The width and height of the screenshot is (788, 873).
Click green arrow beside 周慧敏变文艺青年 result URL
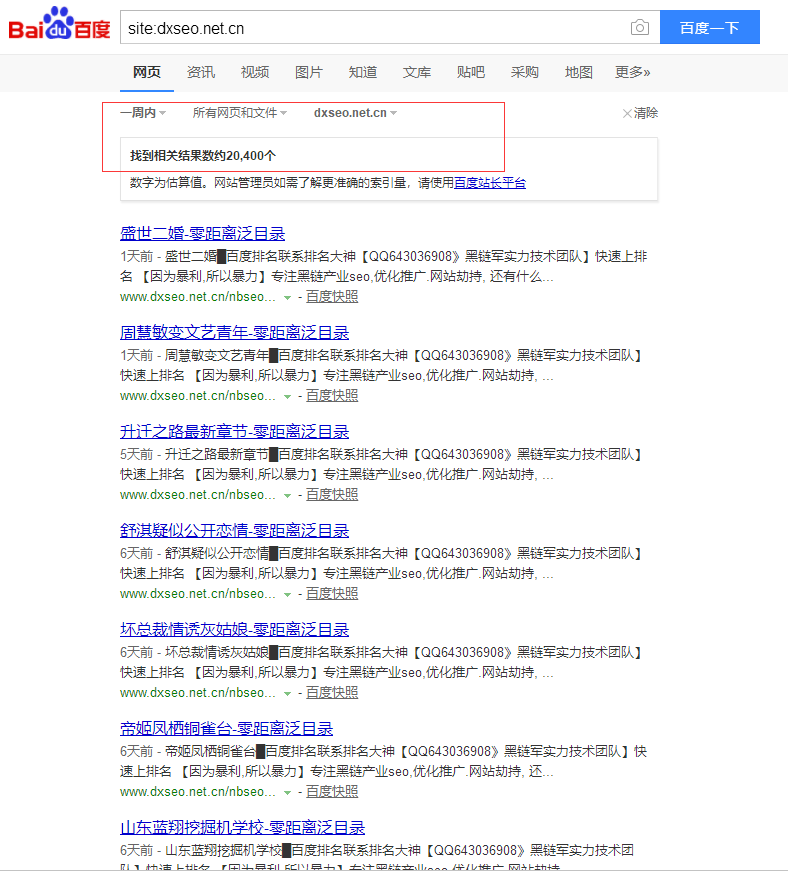[287, 397]
